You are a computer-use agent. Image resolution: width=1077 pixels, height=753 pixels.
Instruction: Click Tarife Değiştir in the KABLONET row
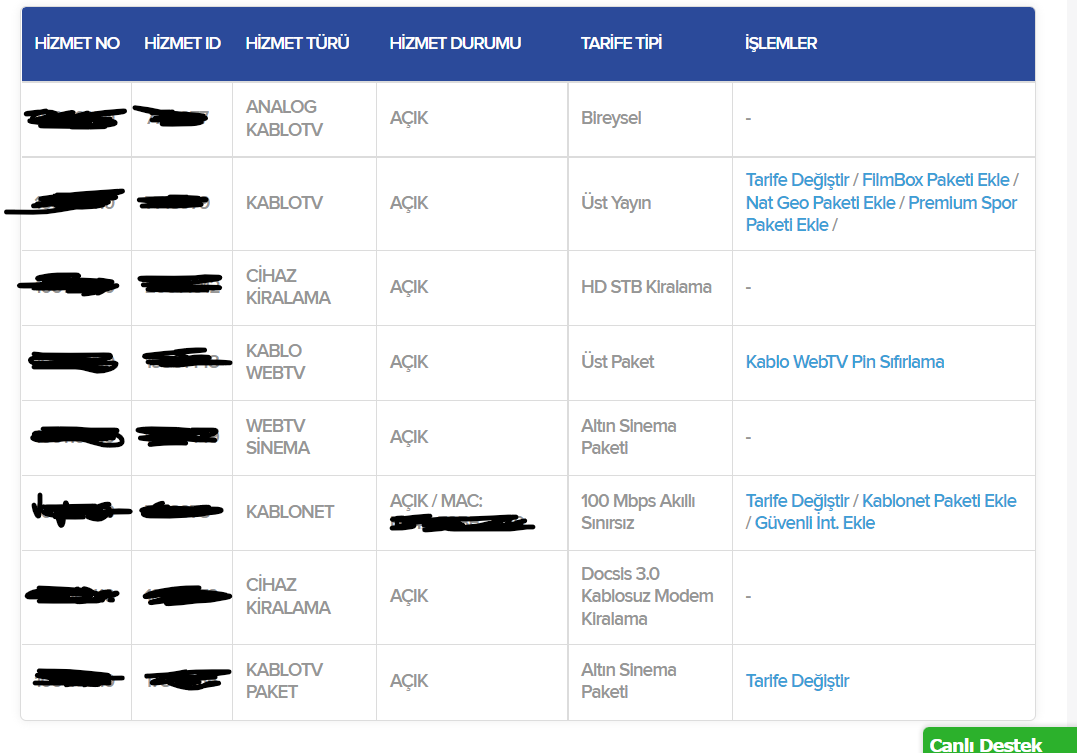coord(797,501)
